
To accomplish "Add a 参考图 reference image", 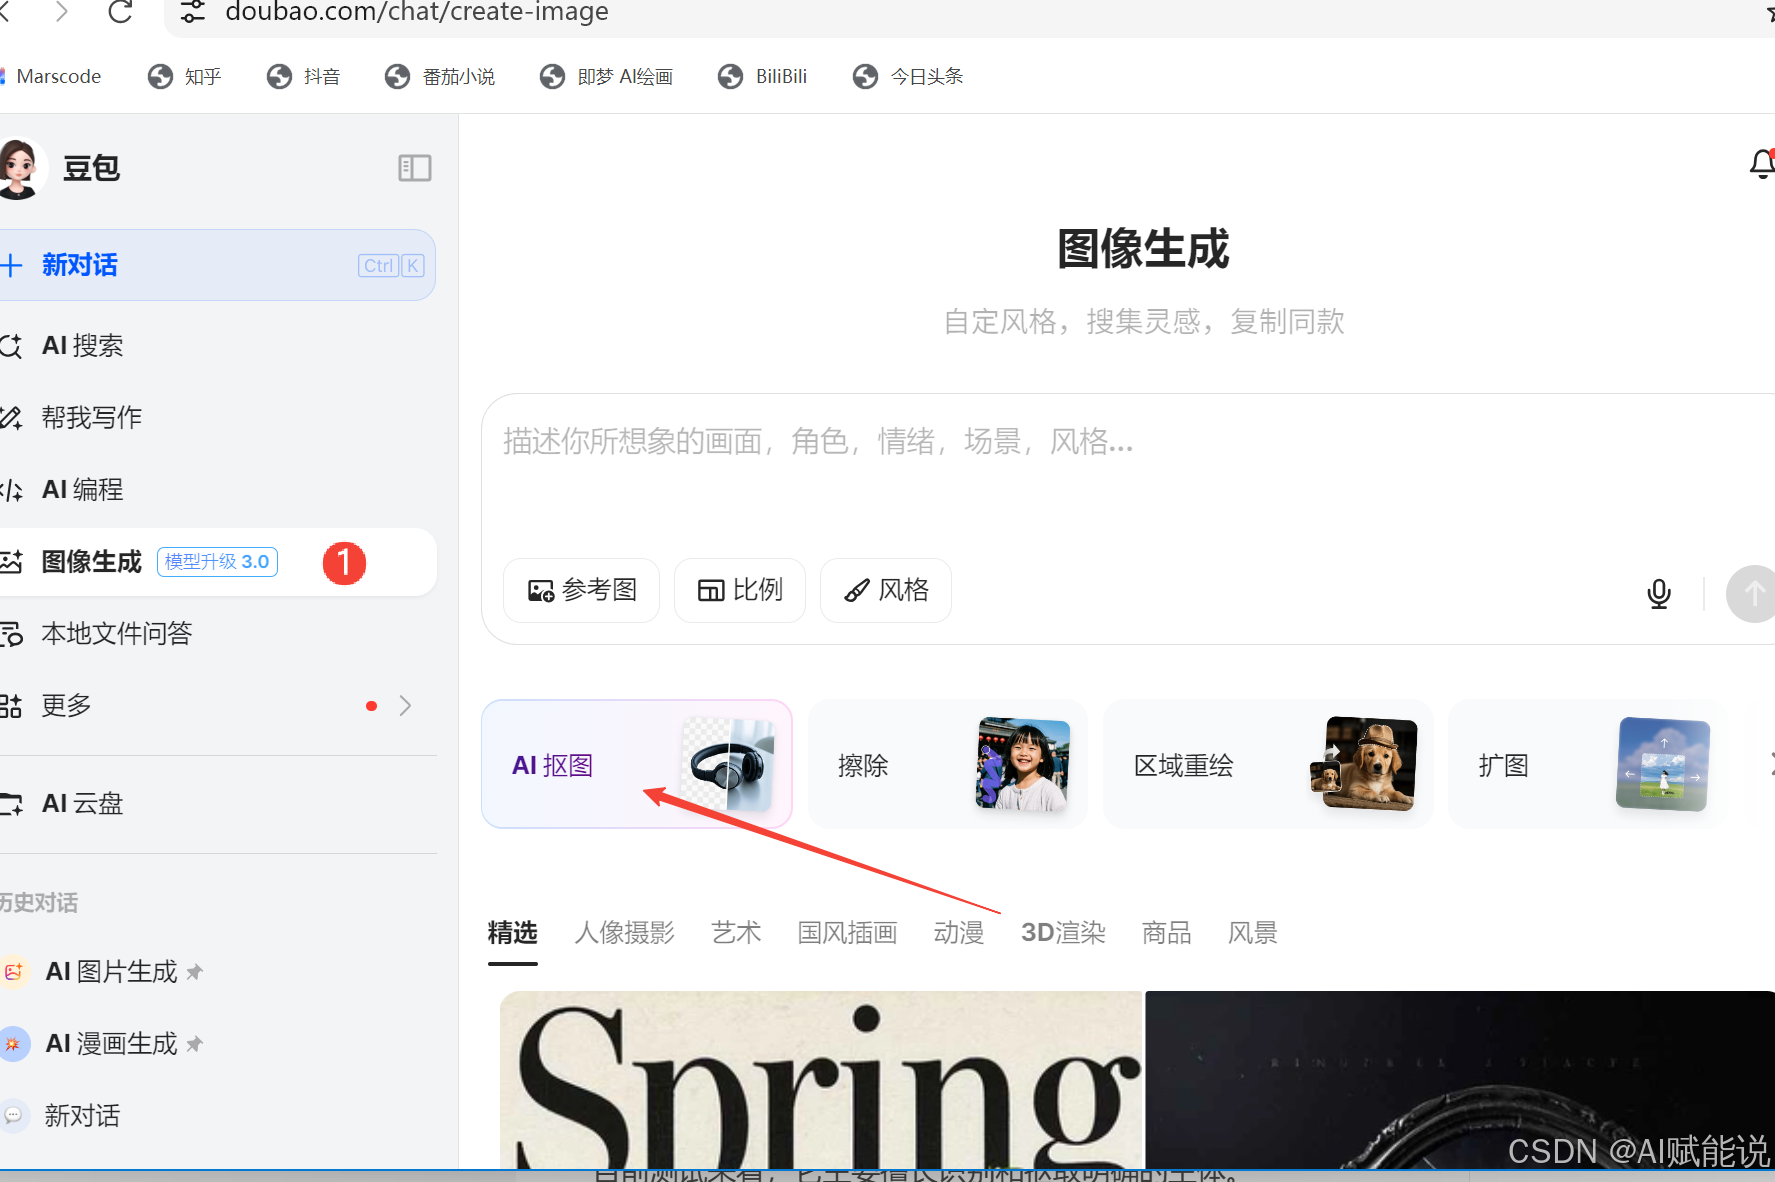I will pyautogui.click(x=582, y=591).
